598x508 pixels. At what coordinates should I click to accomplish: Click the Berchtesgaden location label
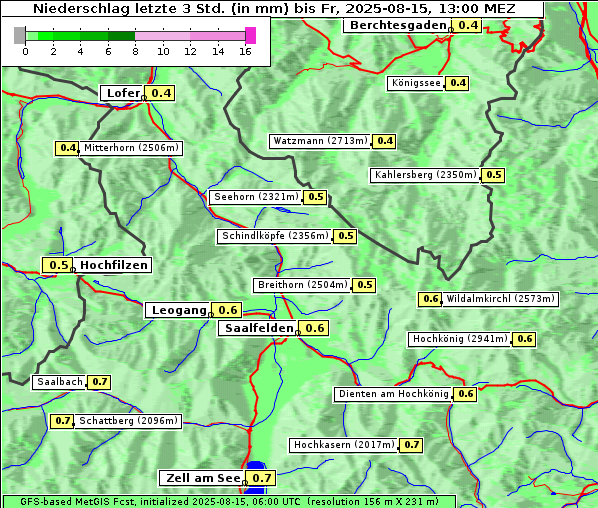(397, 26)
